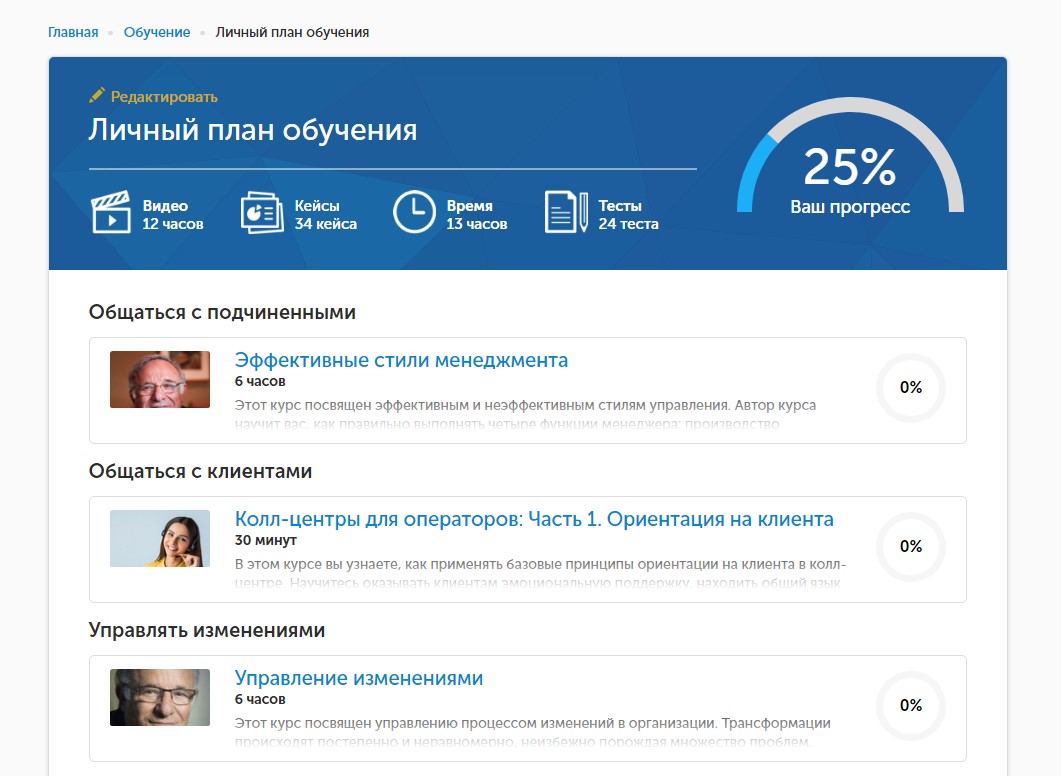
Task: Click thumbnail of Эффективные стили менеджмента course
Action: pyautogui.click(x=160, y=380)
